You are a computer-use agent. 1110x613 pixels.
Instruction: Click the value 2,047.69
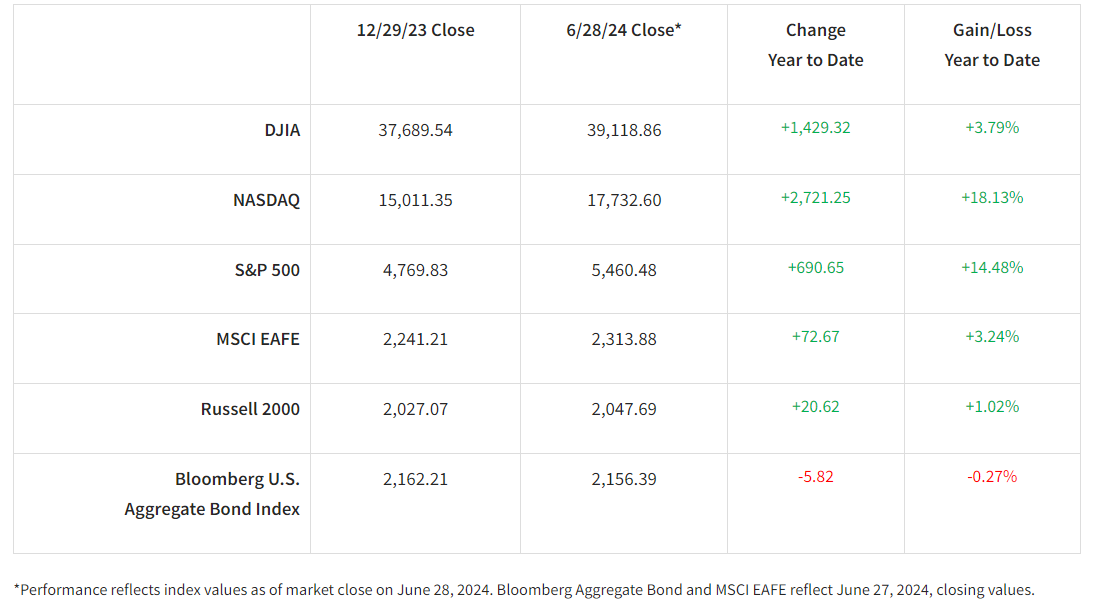click(x=624, y=409)
